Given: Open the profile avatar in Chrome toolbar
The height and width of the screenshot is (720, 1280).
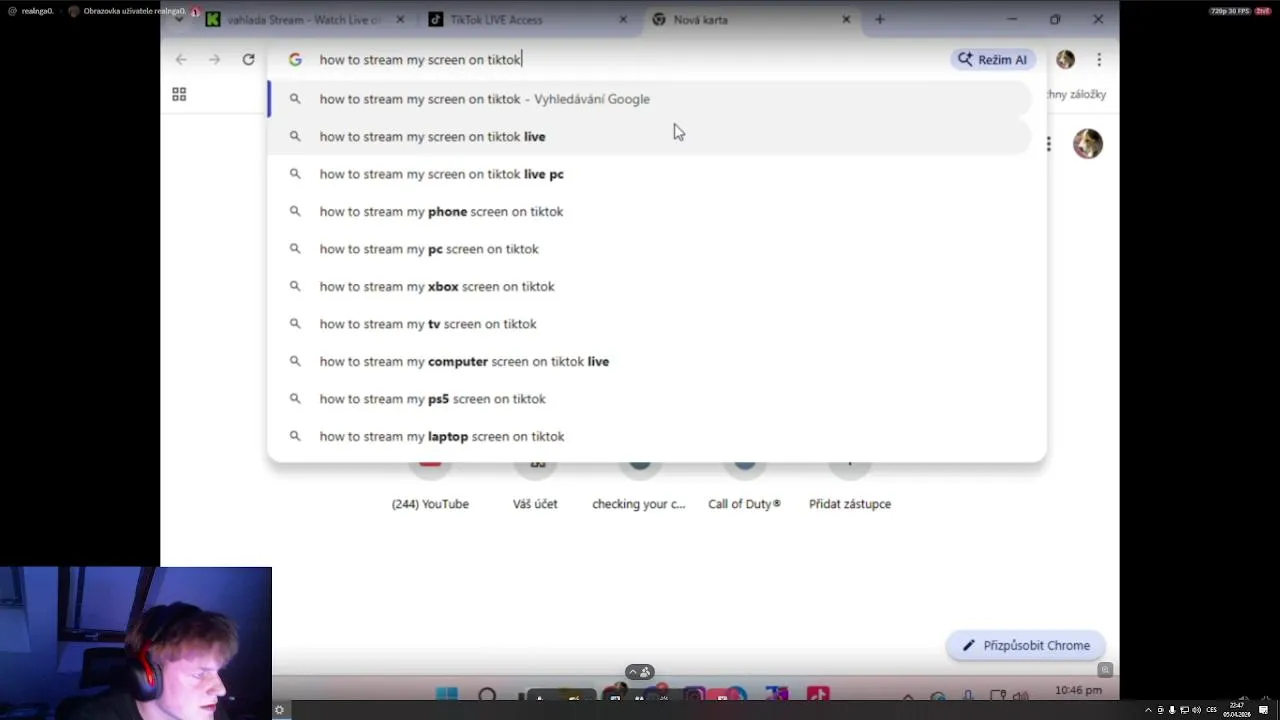Looking at the screenshot, I should point(1065,60).
